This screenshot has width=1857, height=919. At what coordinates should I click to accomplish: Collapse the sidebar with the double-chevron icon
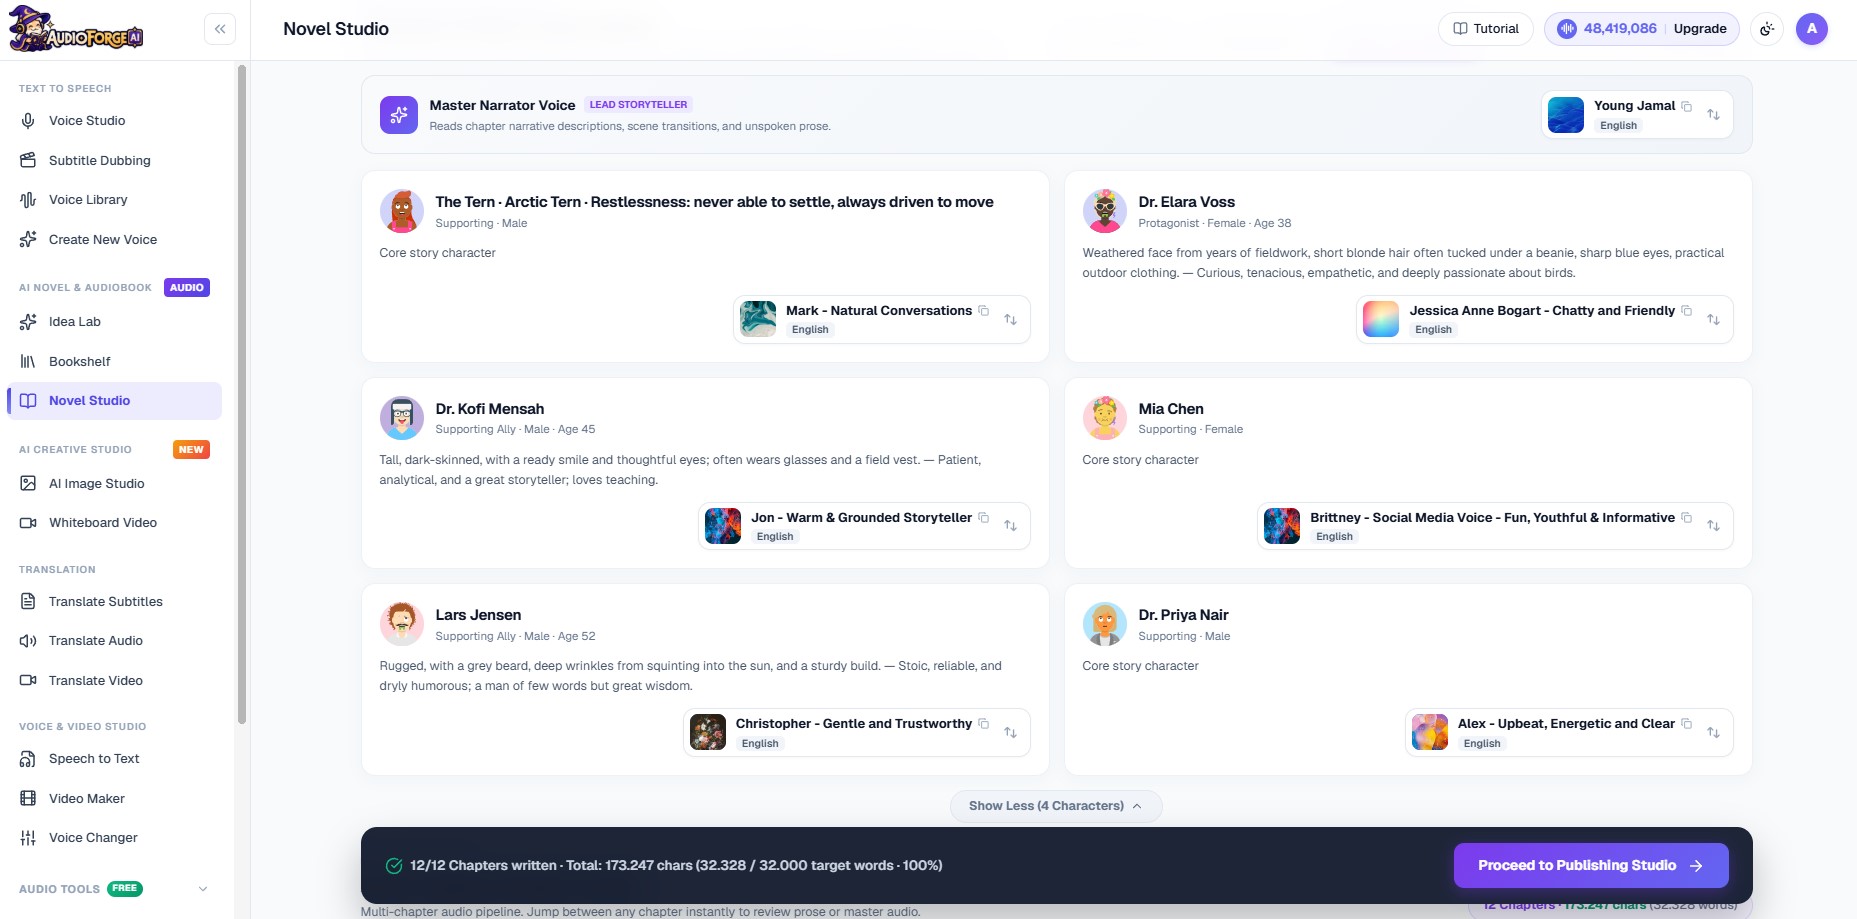(x=220, y=29)
